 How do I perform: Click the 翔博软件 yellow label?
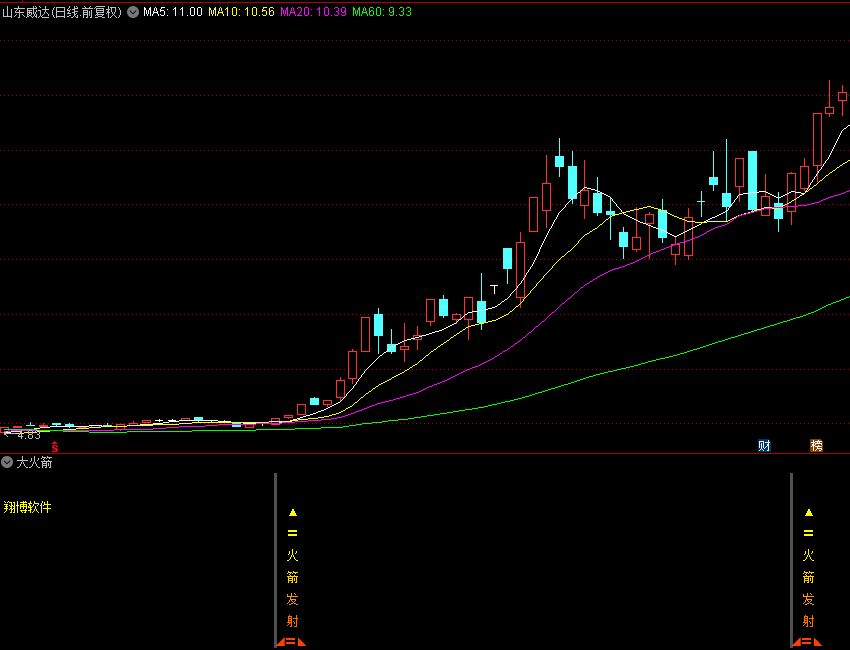[x=28, y=507]
